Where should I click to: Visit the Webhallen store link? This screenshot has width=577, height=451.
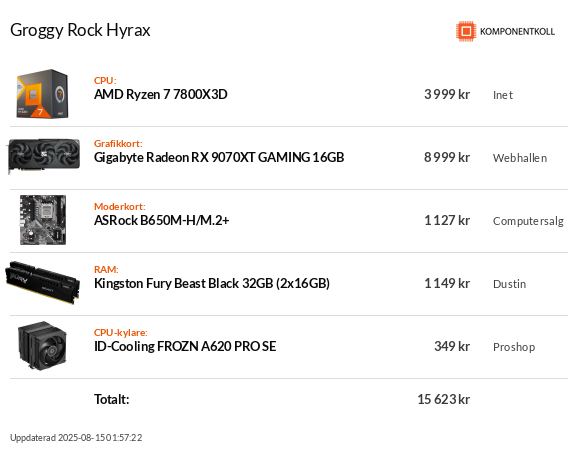tap(520, 158)
